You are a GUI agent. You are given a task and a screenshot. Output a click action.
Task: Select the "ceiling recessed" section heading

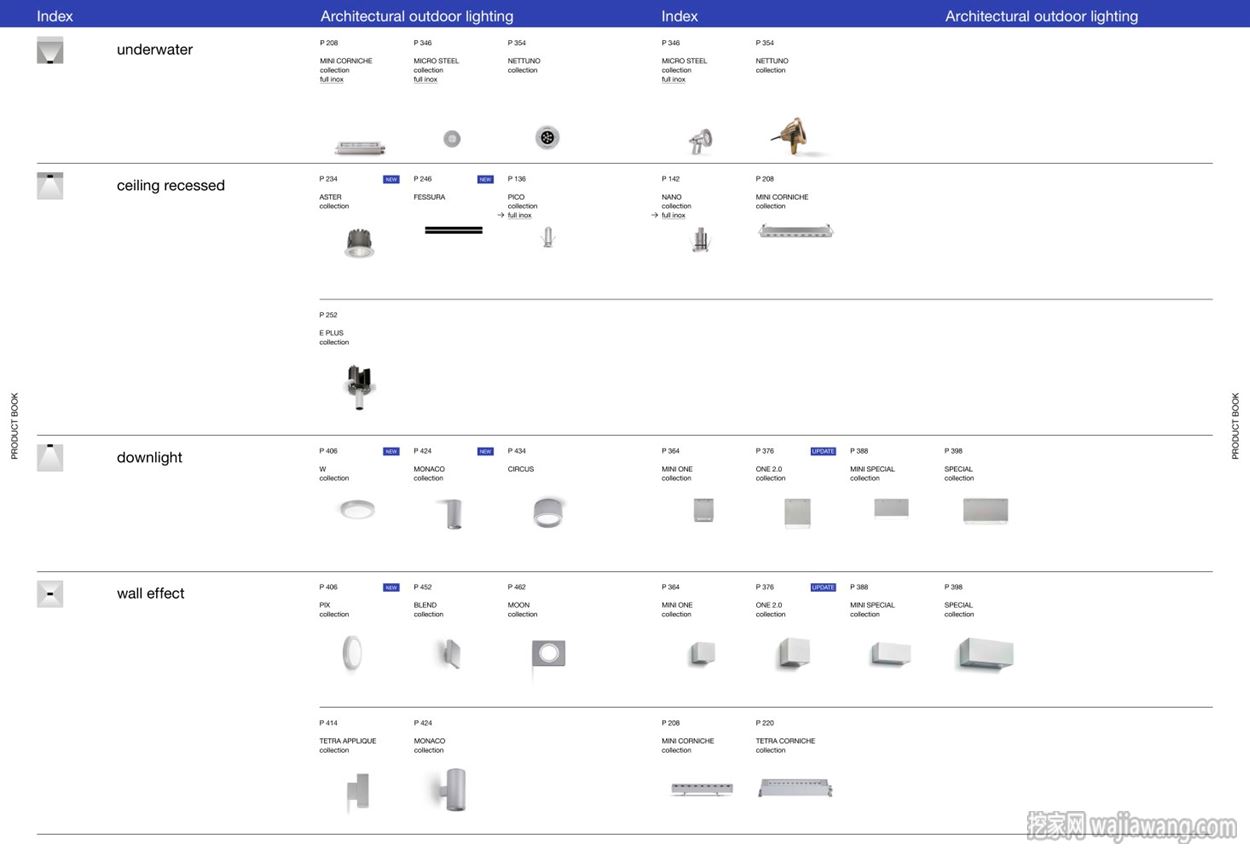[x=171, y=186]
